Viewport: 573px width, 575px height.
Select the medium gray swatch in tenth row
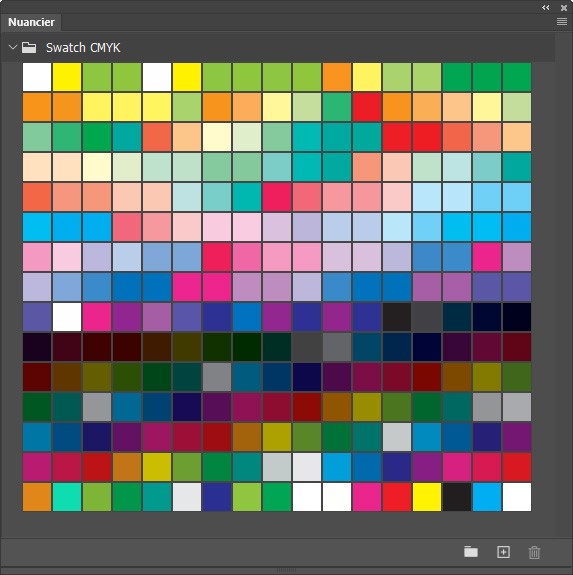pos(337,347)
